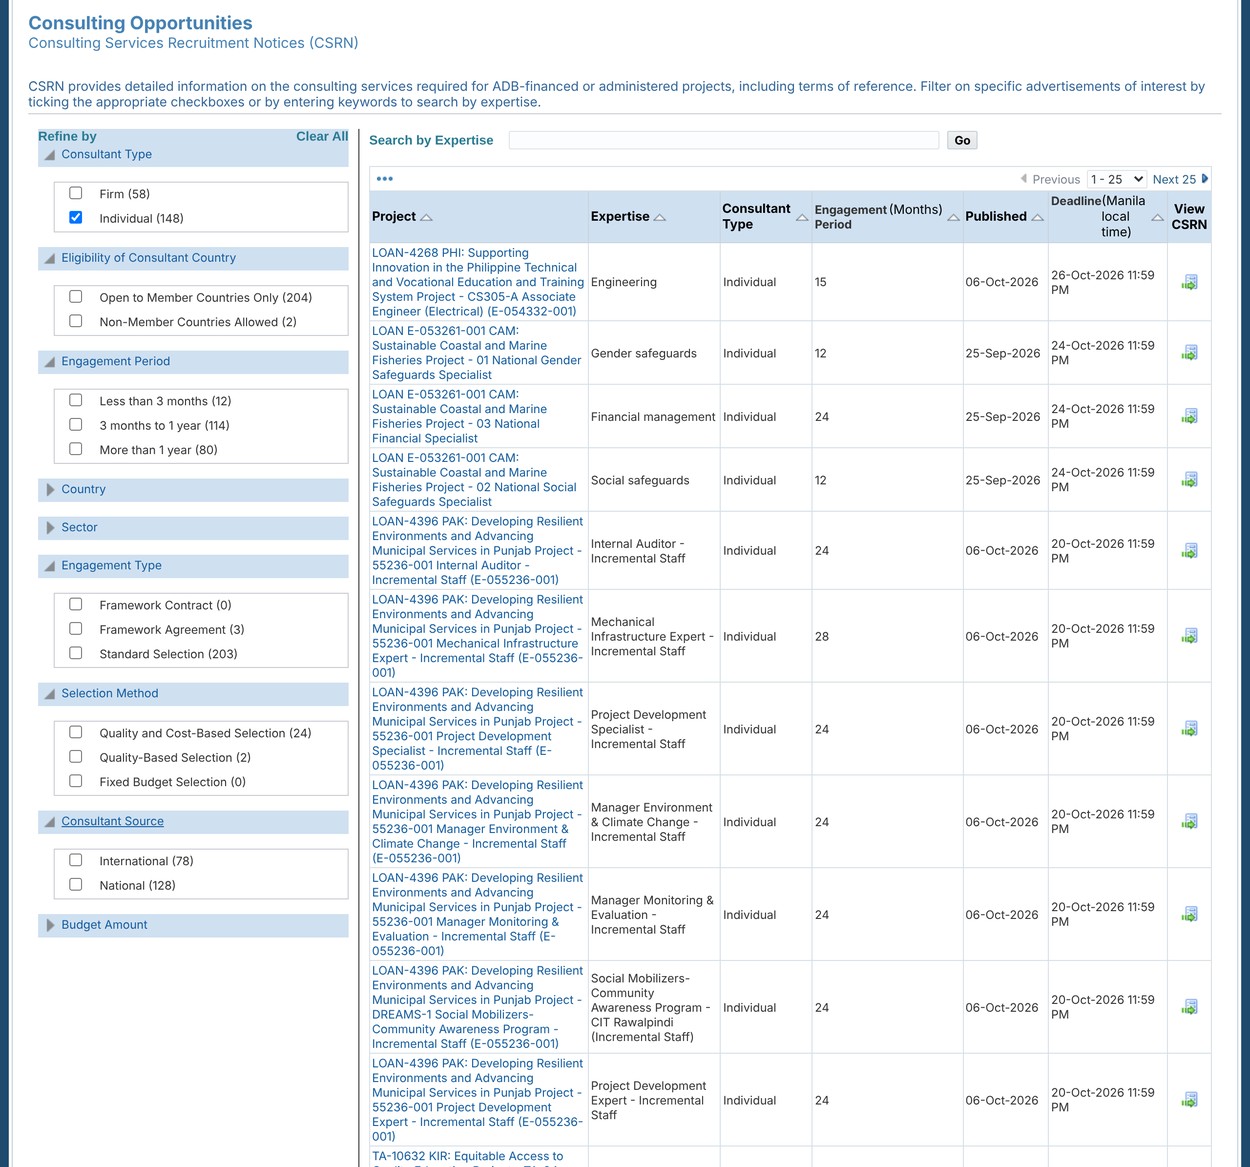Sort by Project column arrow icon
This screenshot has width=1250, height=1167.
[426, 217]
